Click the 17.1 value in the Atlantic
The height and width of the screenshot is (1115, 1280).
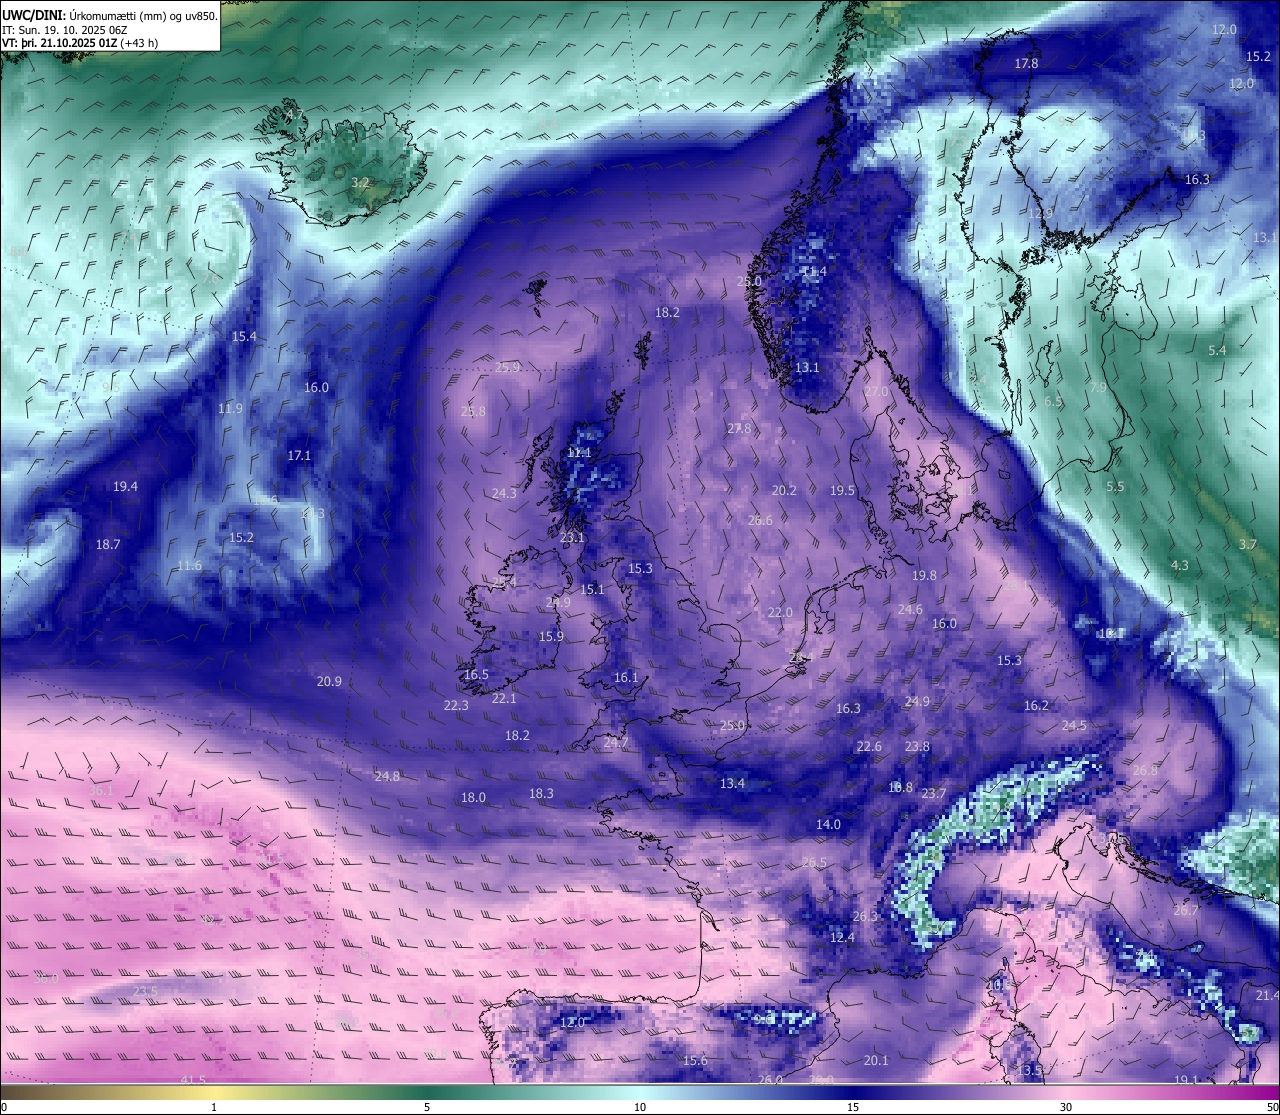coord(299,455)
